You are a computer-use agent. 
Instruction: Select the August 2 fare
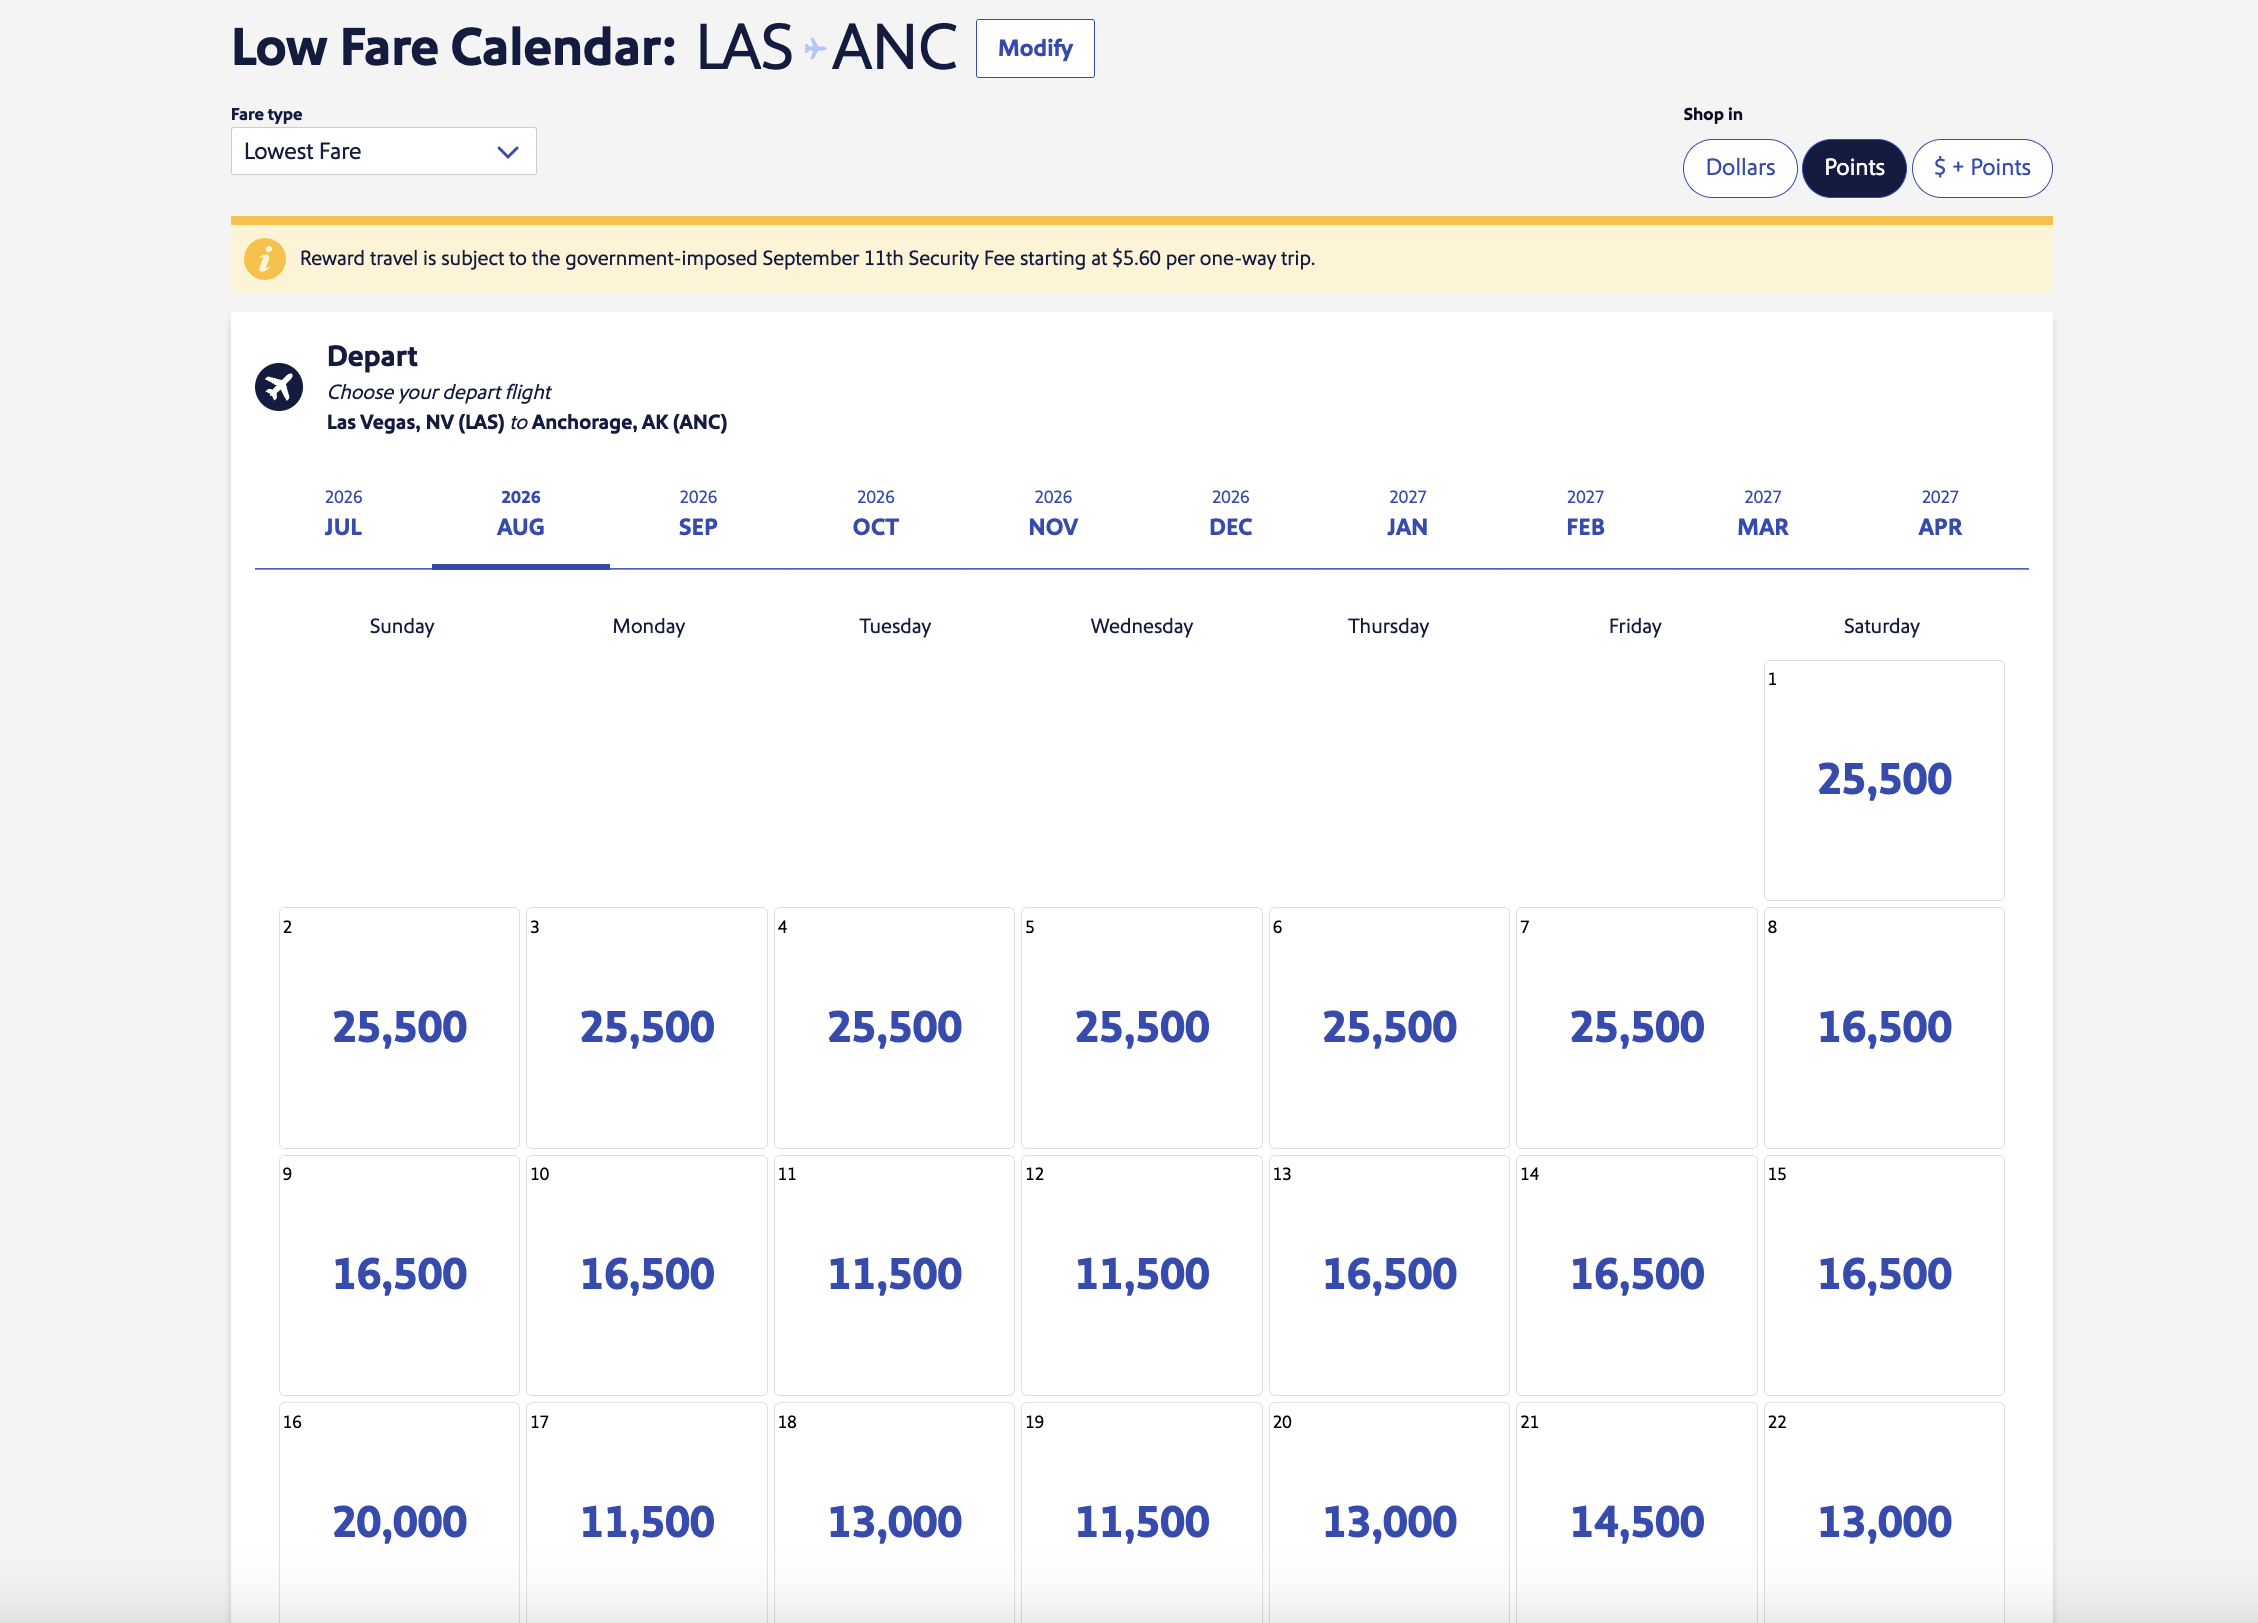click(399, 1028)
